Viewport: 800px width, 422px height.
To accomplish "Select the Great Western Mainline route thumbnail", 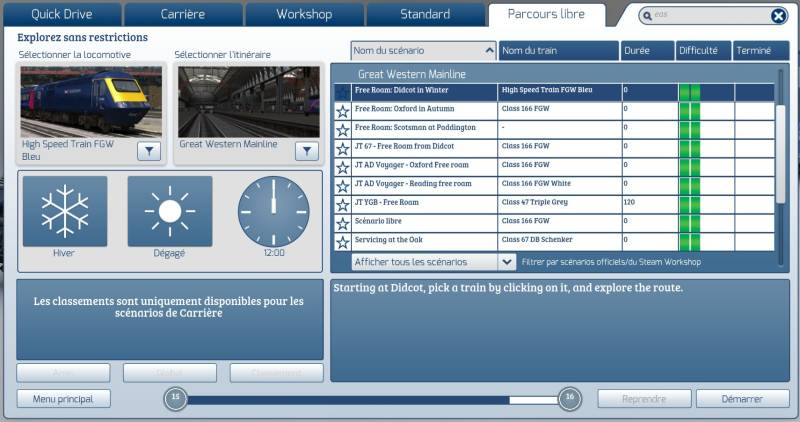I will [249, 102].
